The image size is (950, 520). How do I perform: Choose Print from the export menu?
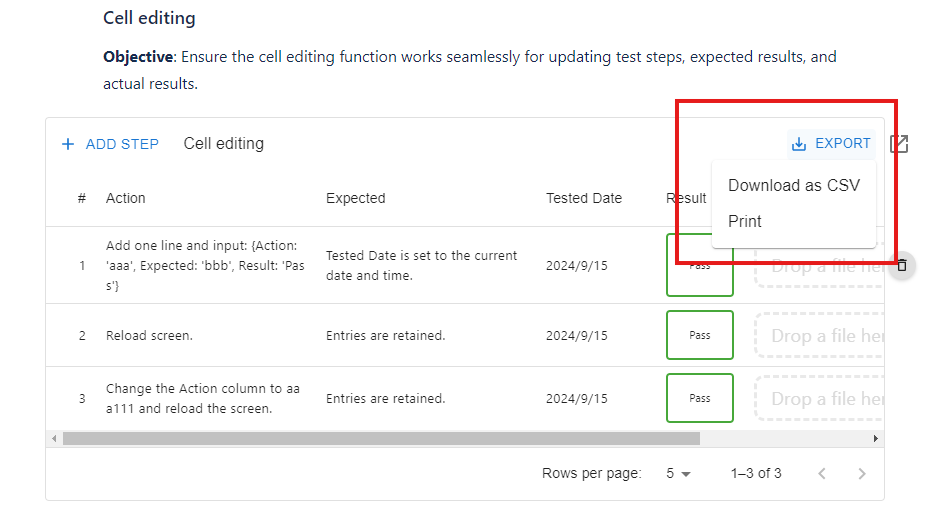[745, 221]
